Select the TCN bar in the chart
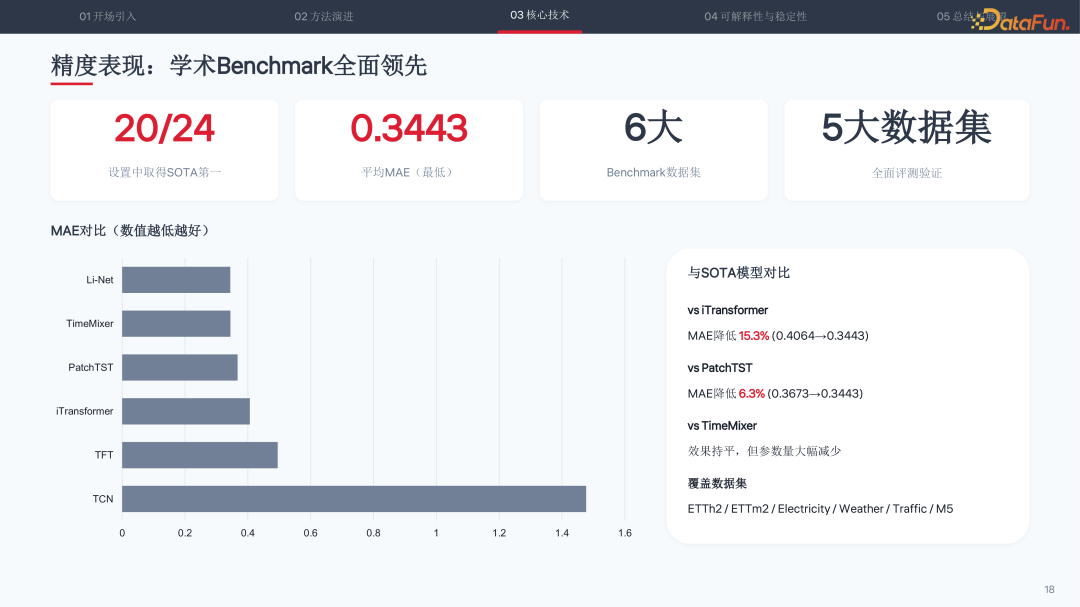 pyautogui.click(x=354, y=499)
